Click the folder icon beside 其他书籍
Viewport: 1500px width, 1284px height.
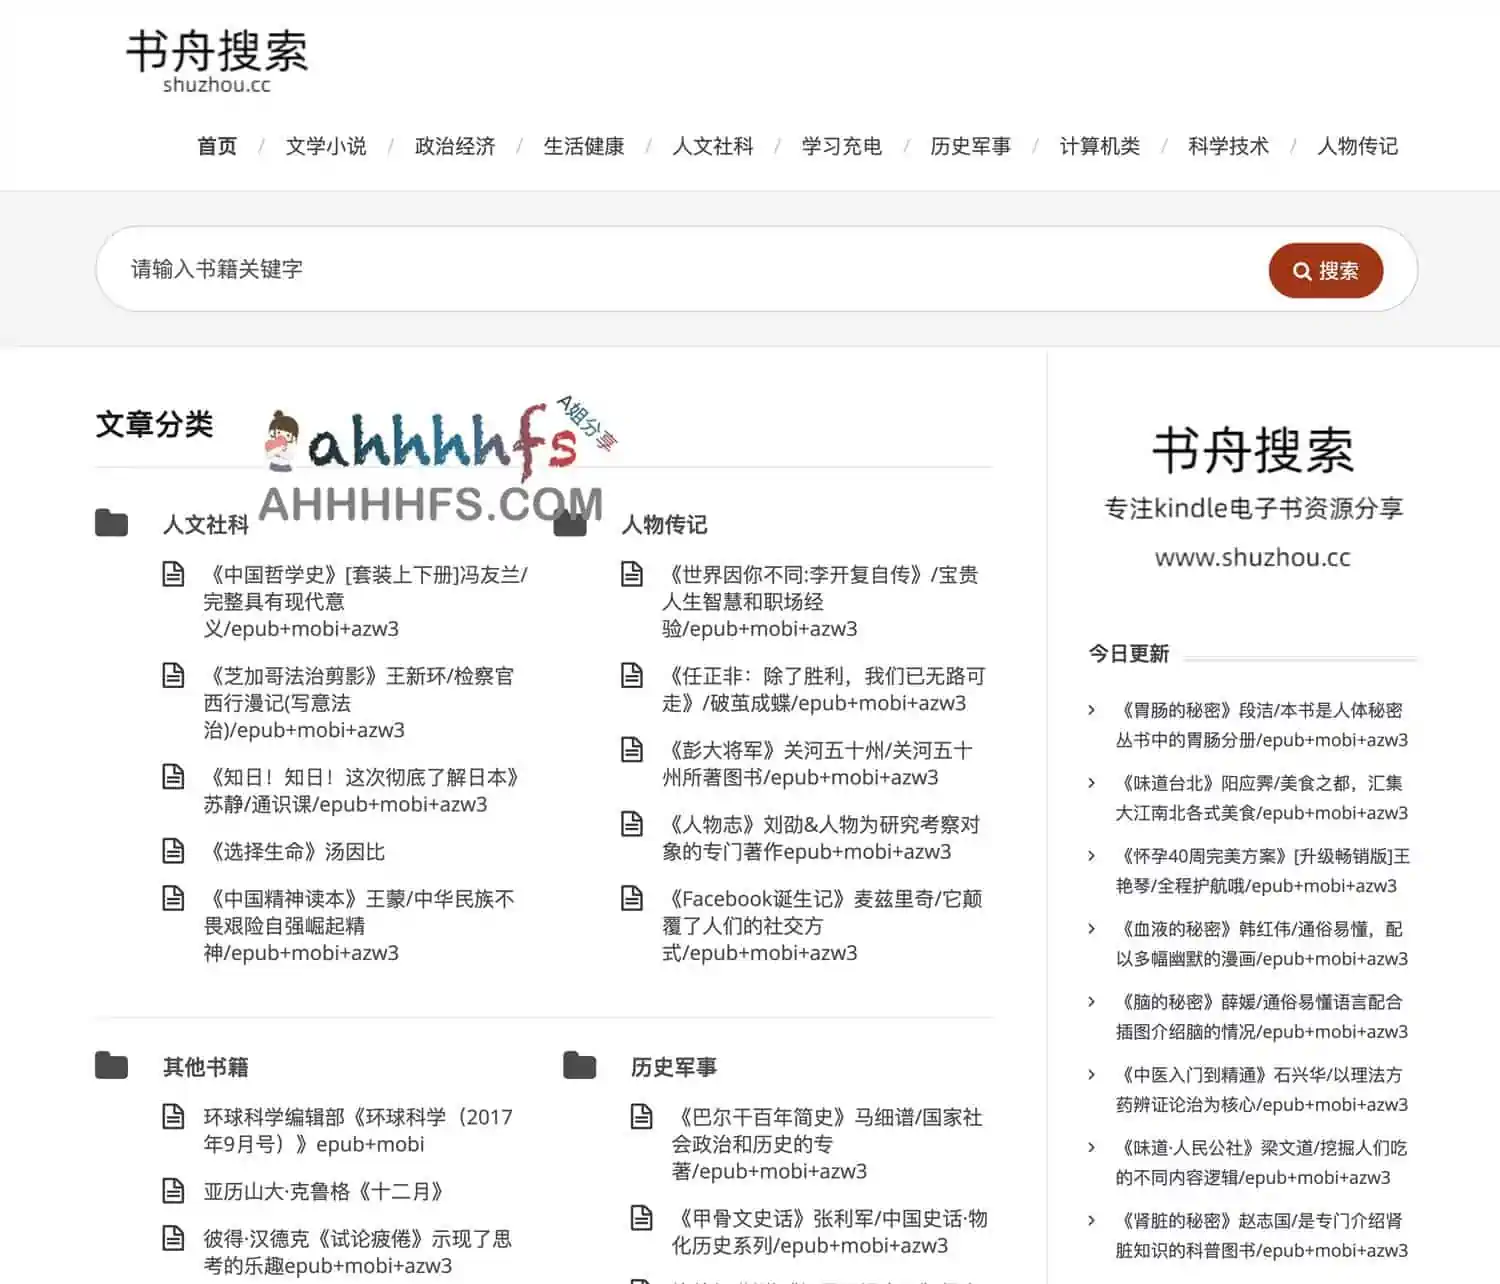(112, 1064)
